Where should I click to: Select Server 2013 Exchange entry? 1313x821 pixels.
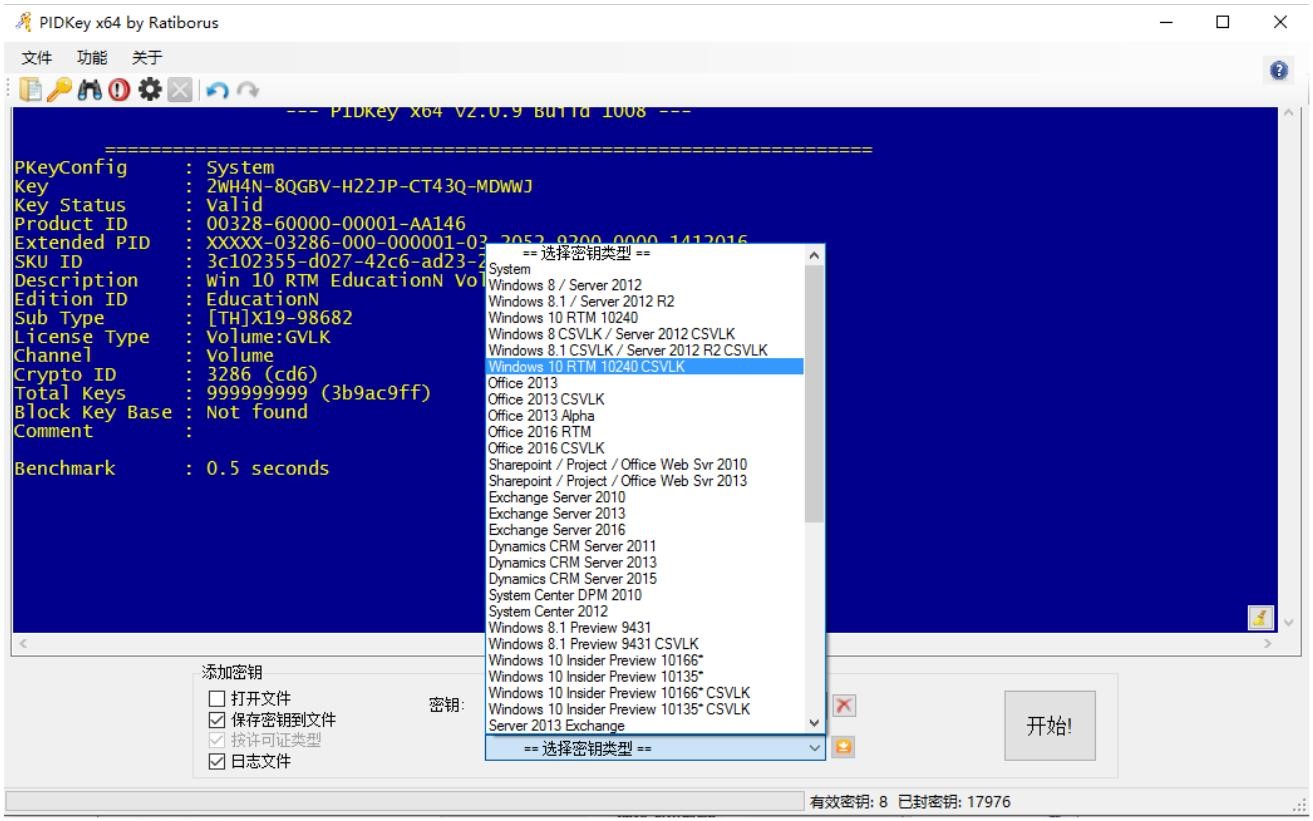645,725
